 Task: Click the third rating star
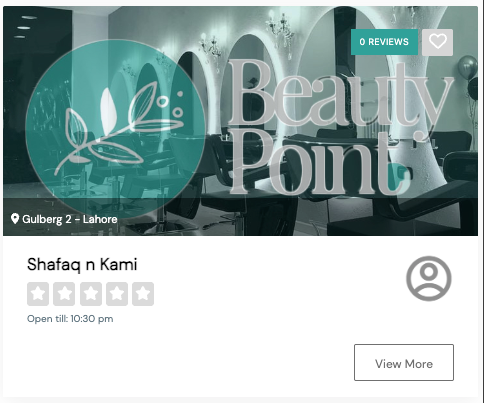tap(91, 294)
